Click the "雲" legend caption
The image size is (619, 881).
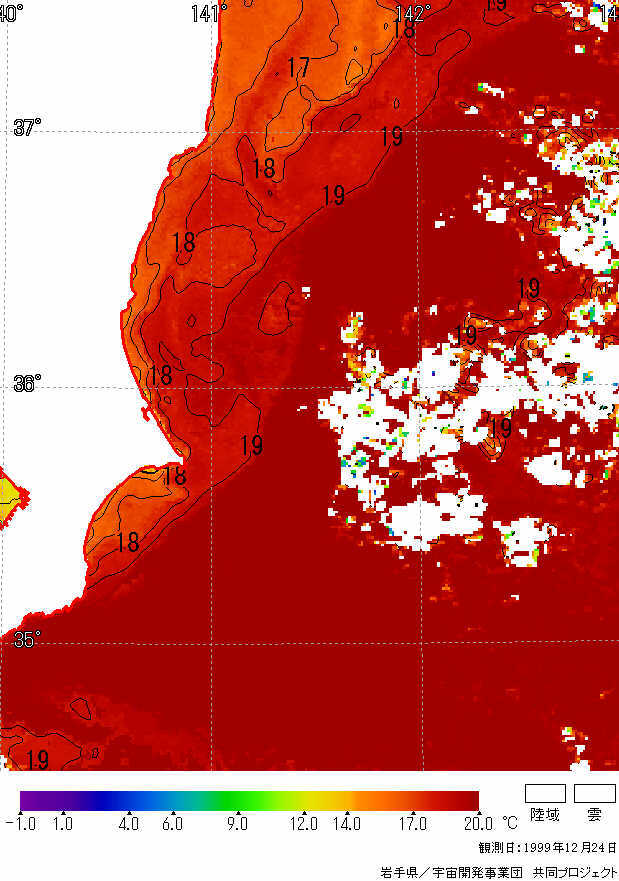[x=594, y=814]
